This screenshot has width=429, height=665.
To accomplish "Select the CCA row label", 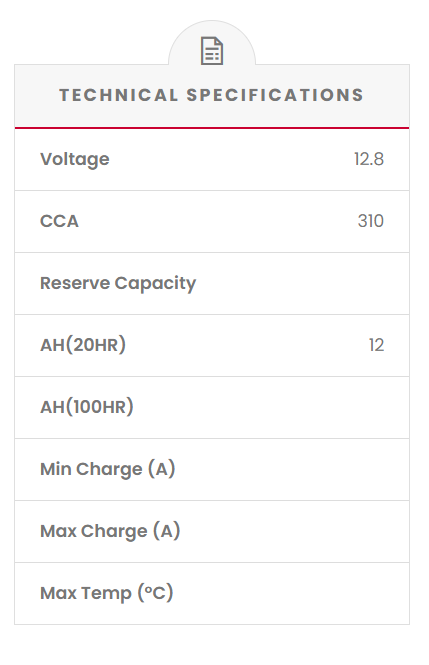I will (x=59, y=221).
